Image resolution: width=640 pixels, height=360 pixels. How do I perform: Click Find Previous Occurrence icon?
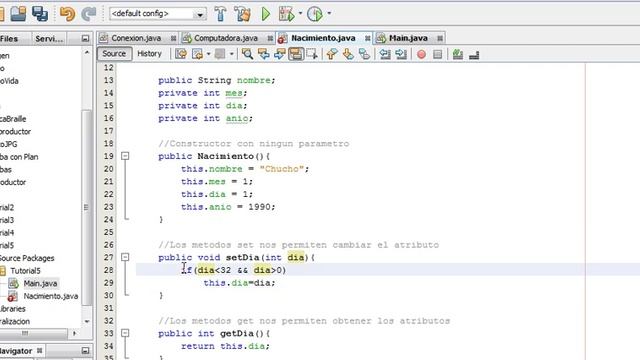pos(263,54)
